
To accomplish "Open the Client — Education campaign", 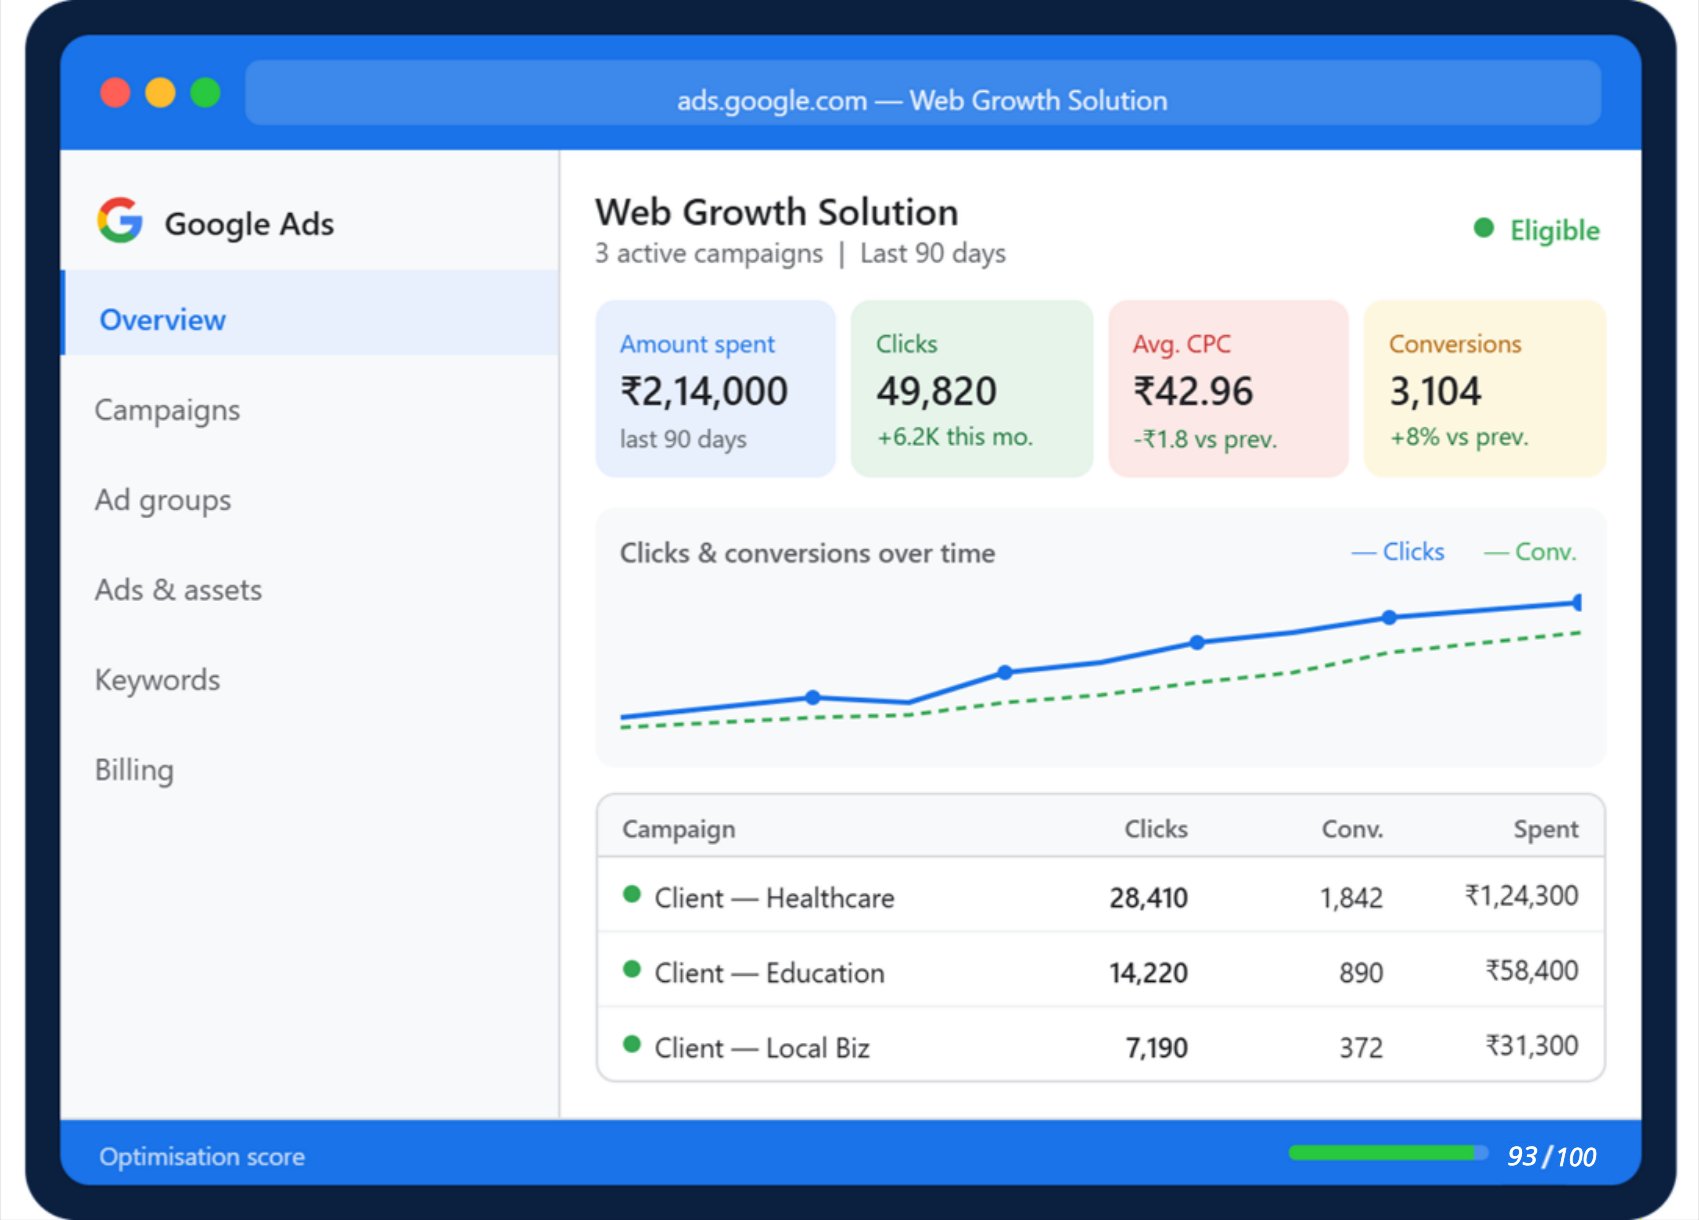I will click(x=770, y=973).
